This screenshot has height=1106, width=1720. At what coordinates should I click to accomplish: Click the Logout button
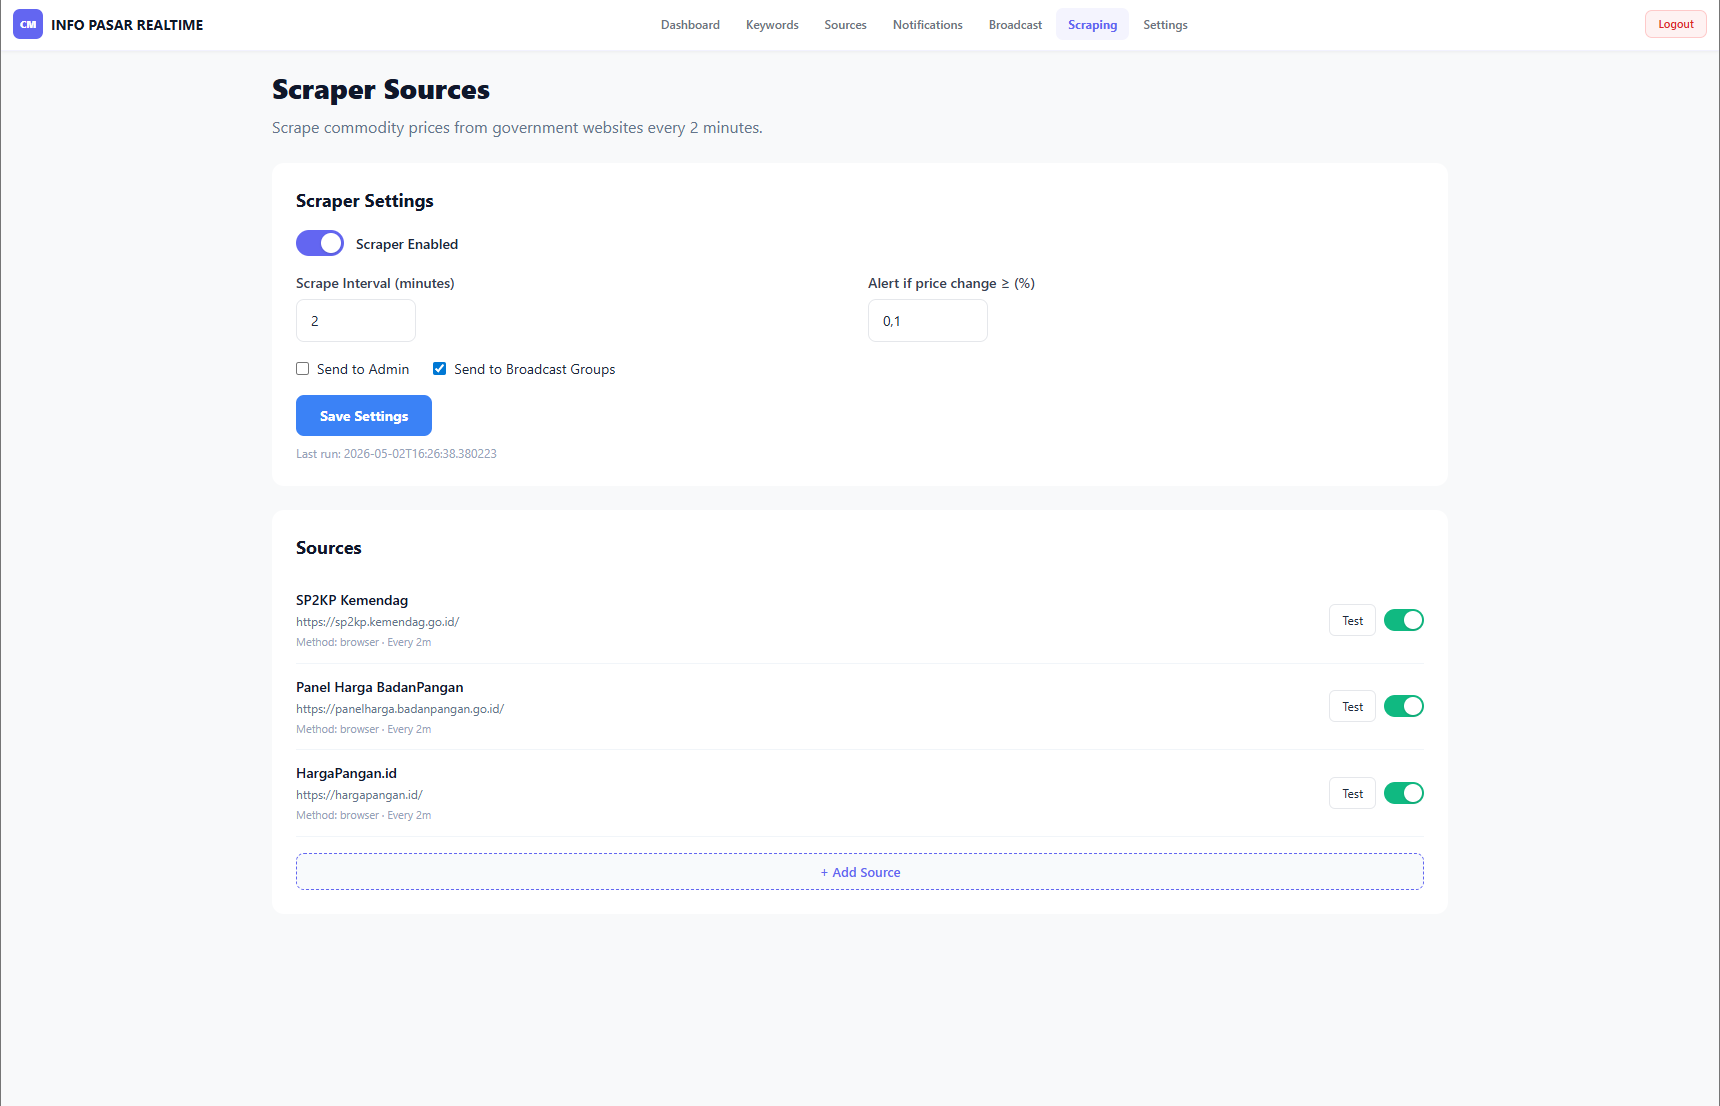(1676, 24)
